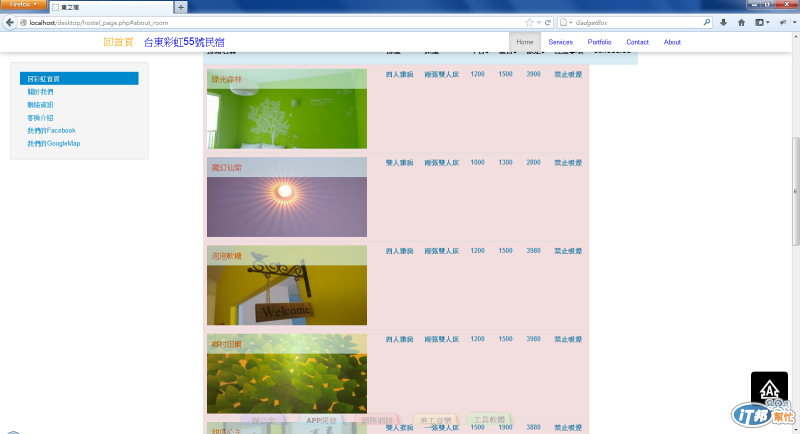Click the 魔幻仙紫 room name label
Screen dimensions: 800x434
[227, 168]
